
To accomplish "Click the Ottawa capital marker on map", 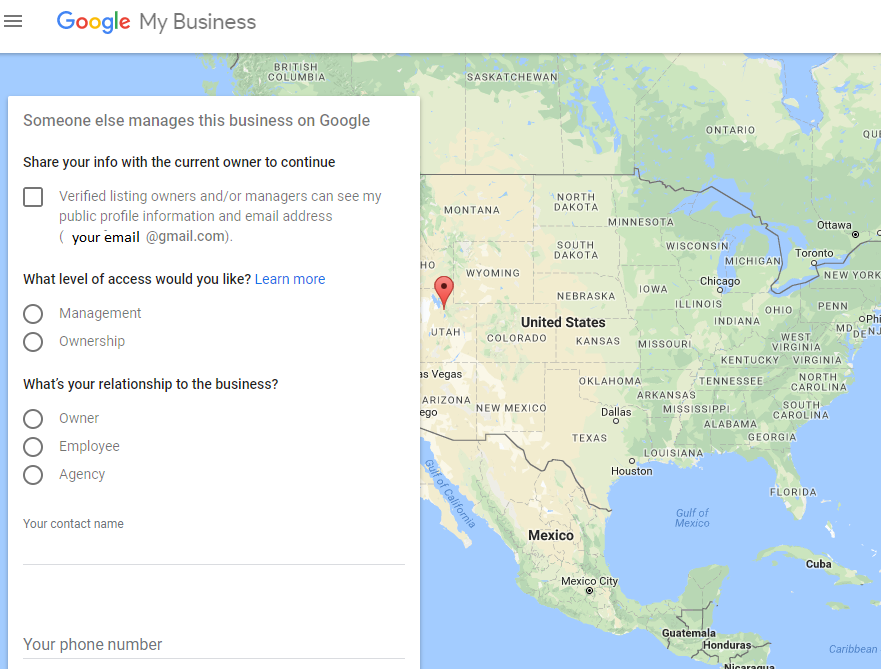I will (855, 234).
